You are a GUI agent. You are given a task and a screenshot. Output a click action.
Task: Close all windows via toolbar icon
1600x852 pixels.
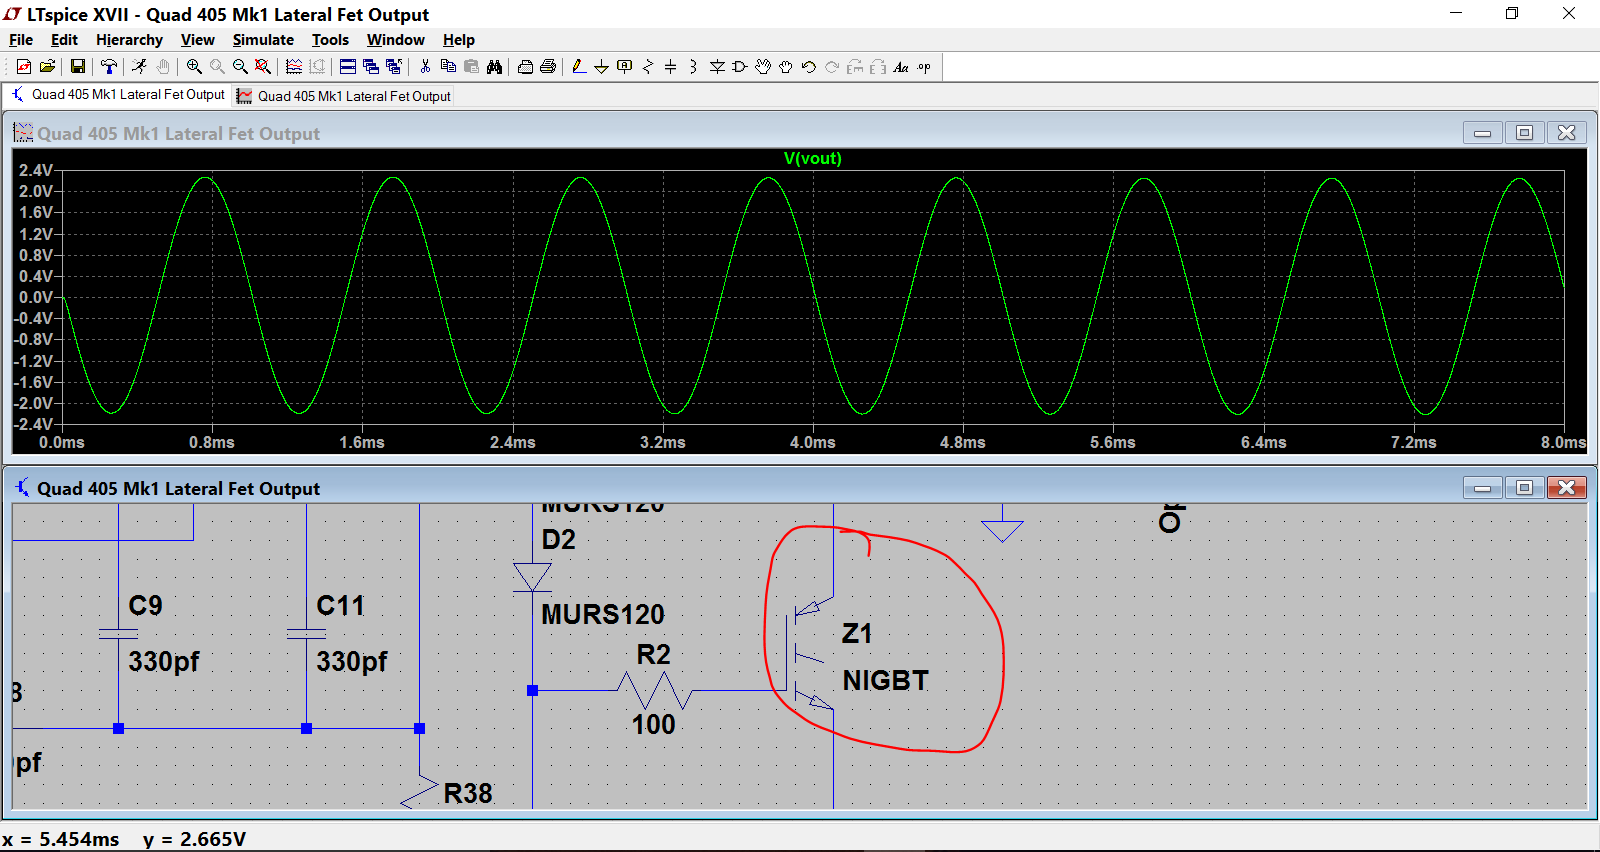pyautogui.click(x=394, y=67)
